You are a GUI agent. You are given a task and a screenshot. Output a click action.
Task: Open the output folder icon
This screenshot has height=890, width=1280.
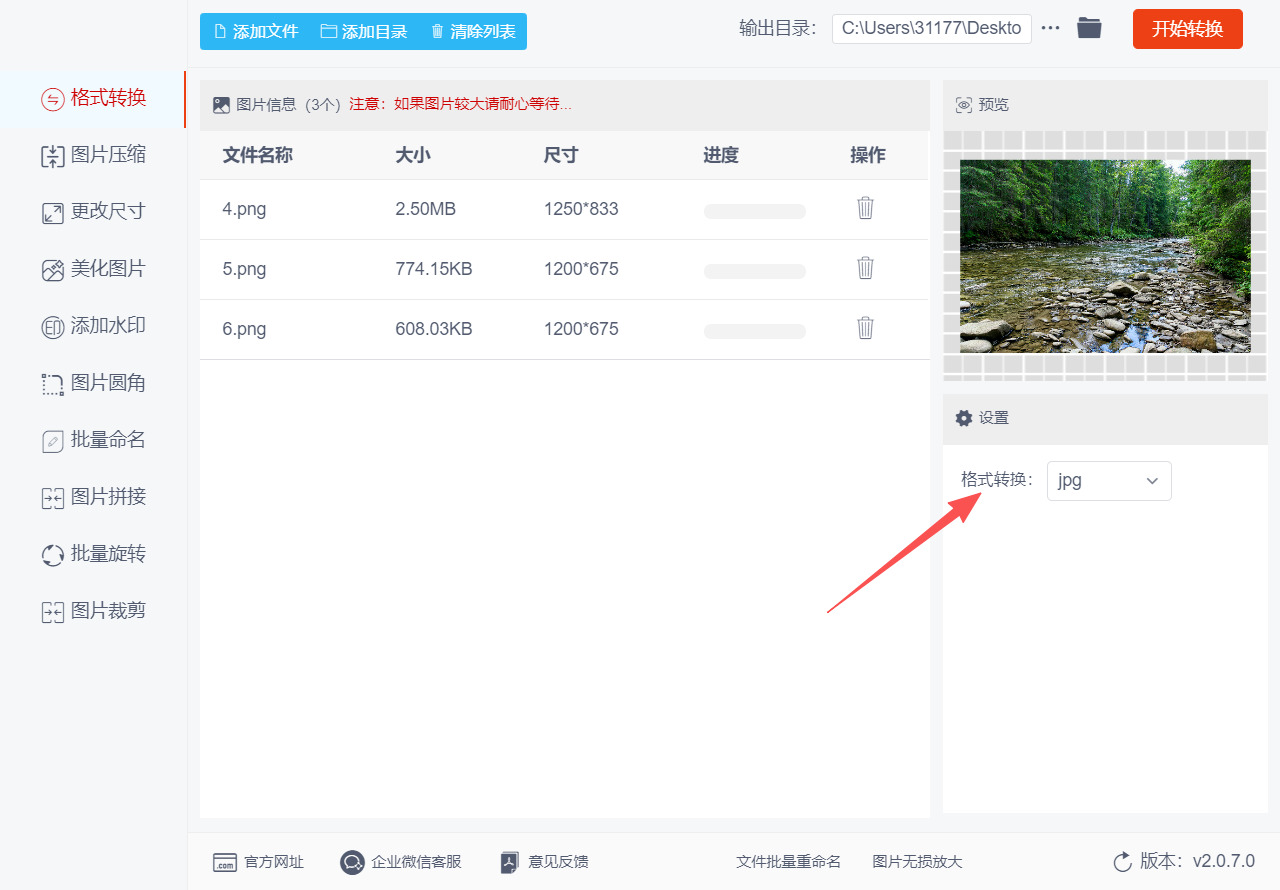1089,28
